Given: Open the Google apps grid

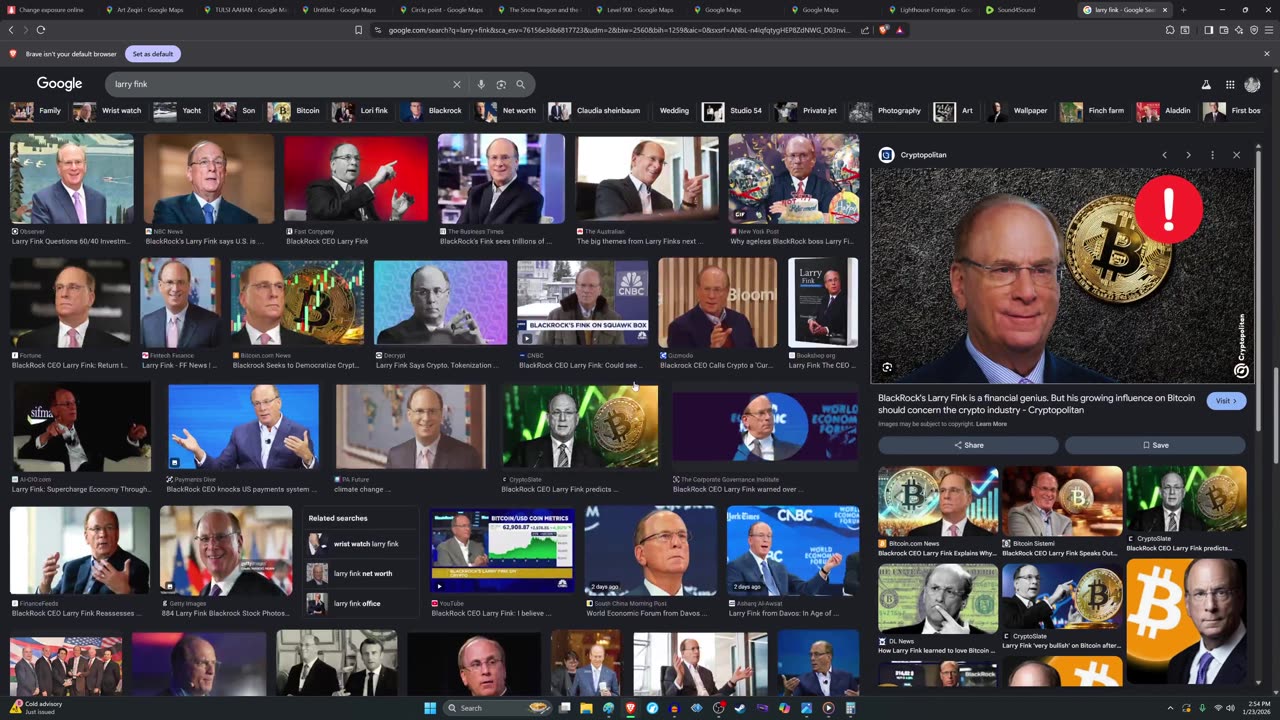Looking at the screenshot, I should [x=1230, y=85].
